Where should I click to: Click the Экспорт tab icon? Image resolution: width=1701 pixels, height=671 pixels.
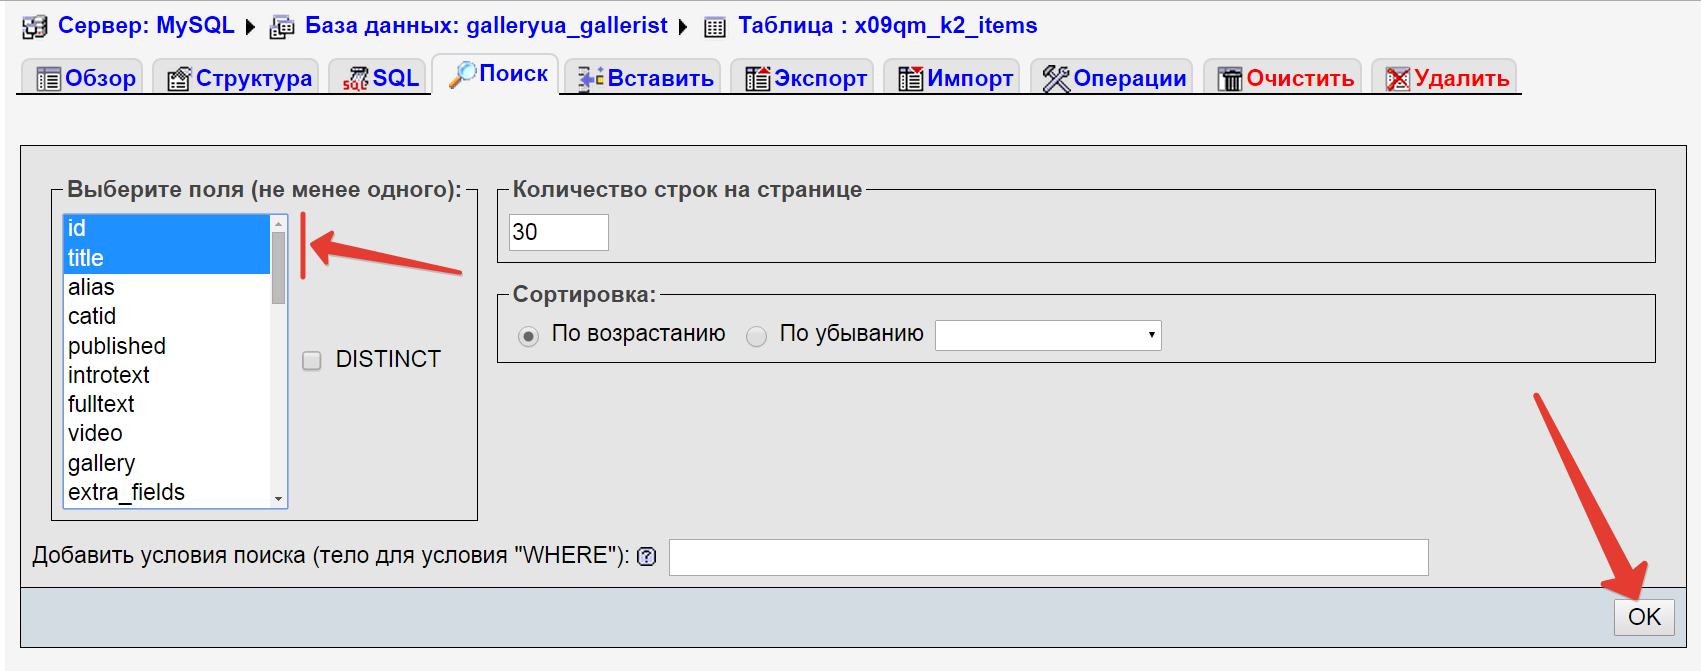point(757,79)
